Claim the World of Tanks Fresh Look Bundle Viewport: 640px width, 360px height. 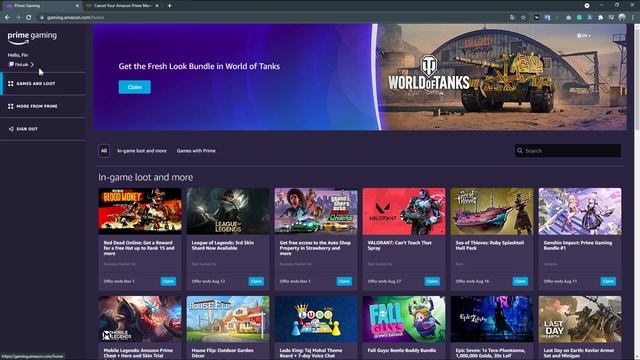(135, 87)
